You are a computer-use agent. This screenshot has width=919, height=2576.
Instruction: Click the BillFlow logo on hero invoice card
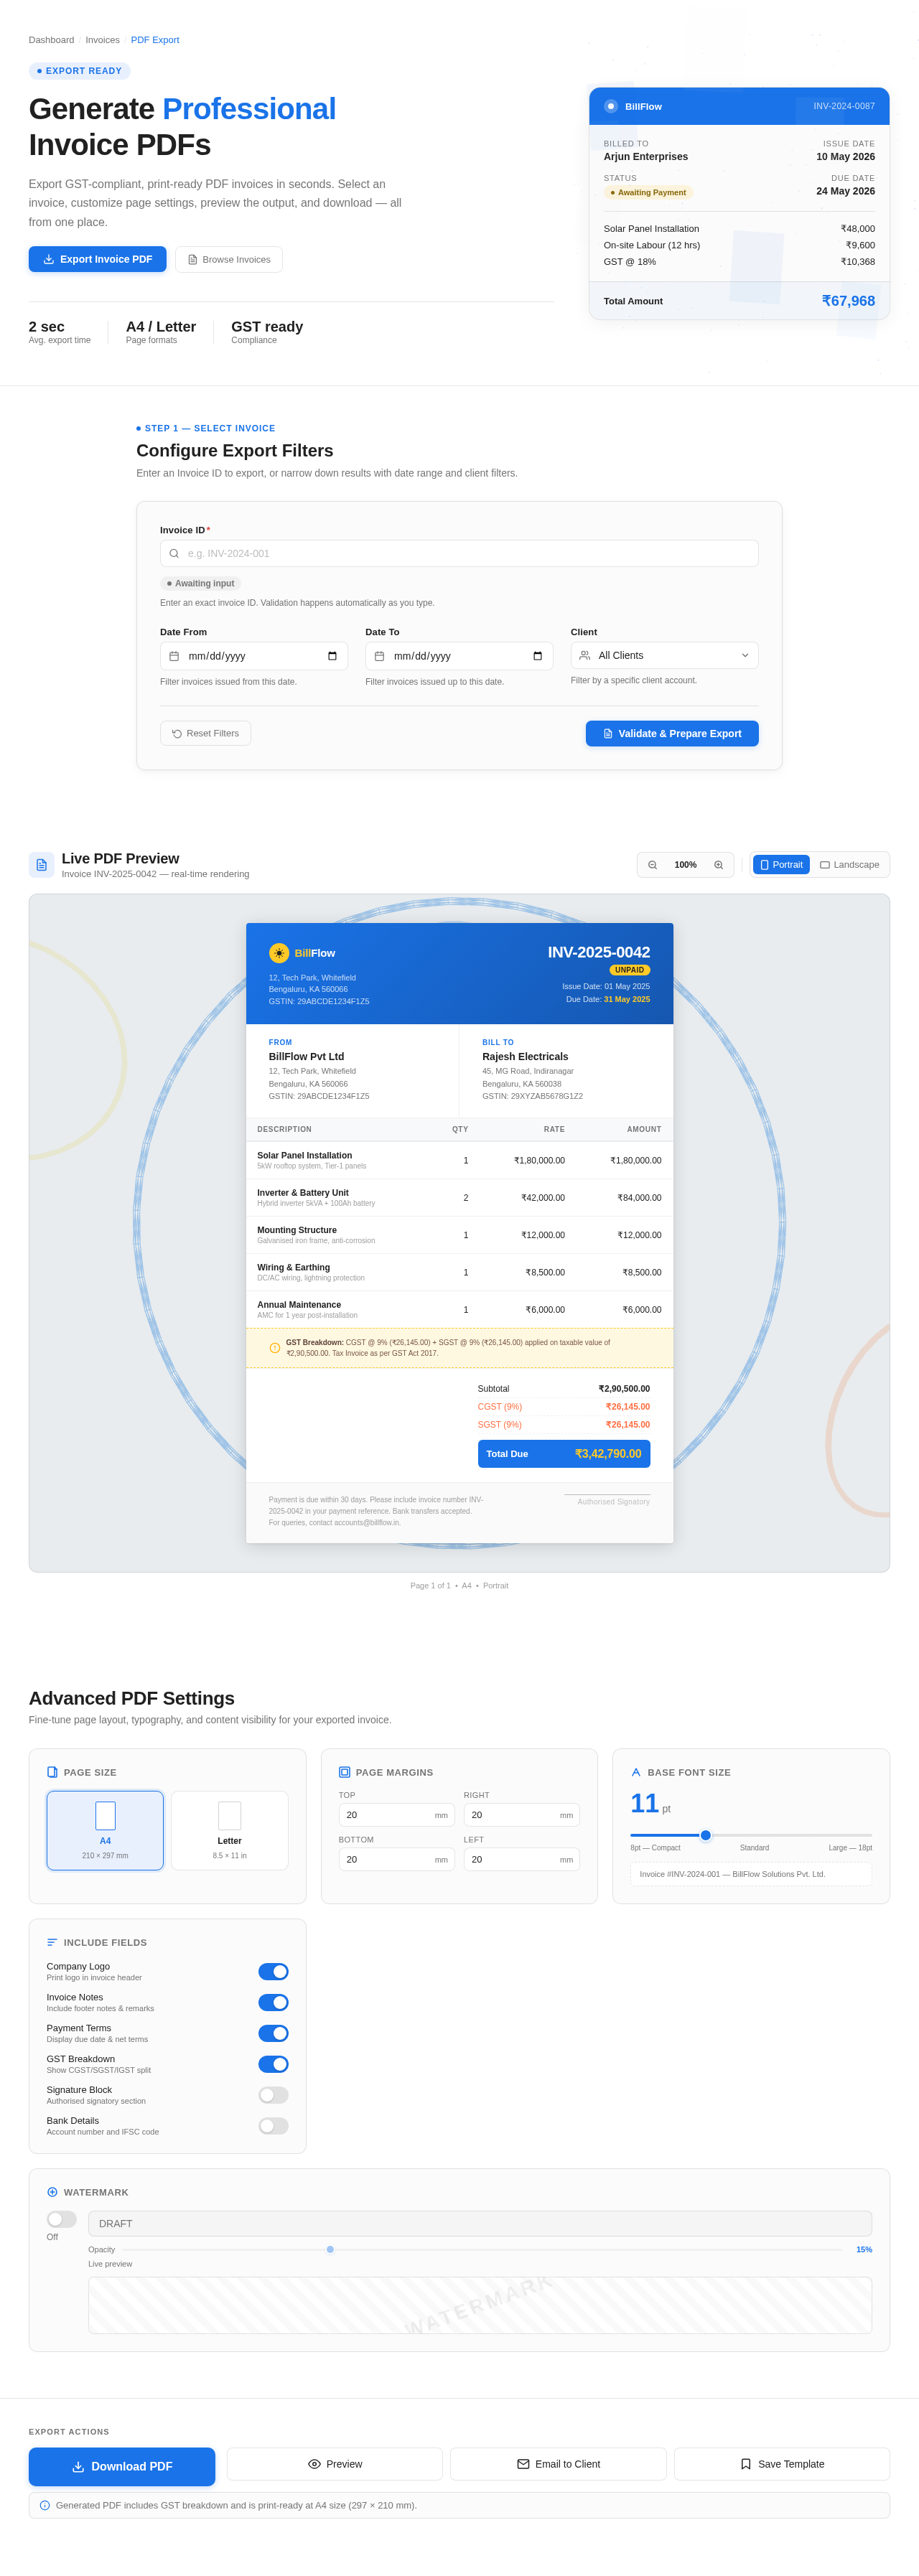(x=611, y=106)
